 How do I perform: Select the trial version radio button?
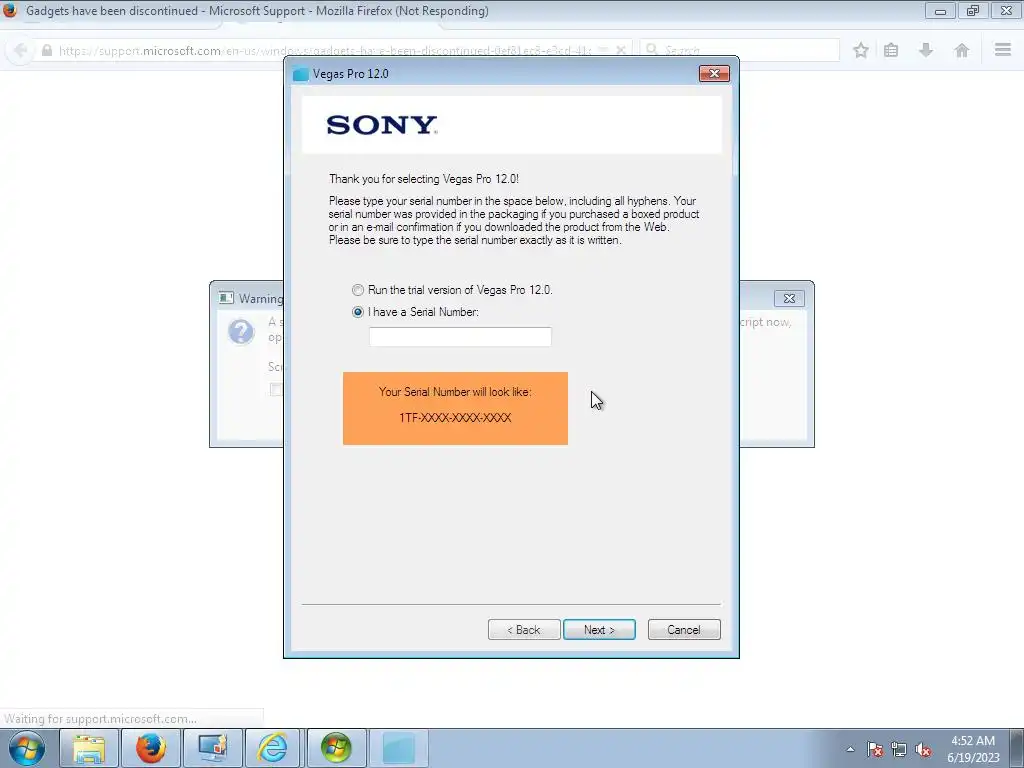point(358,290)
